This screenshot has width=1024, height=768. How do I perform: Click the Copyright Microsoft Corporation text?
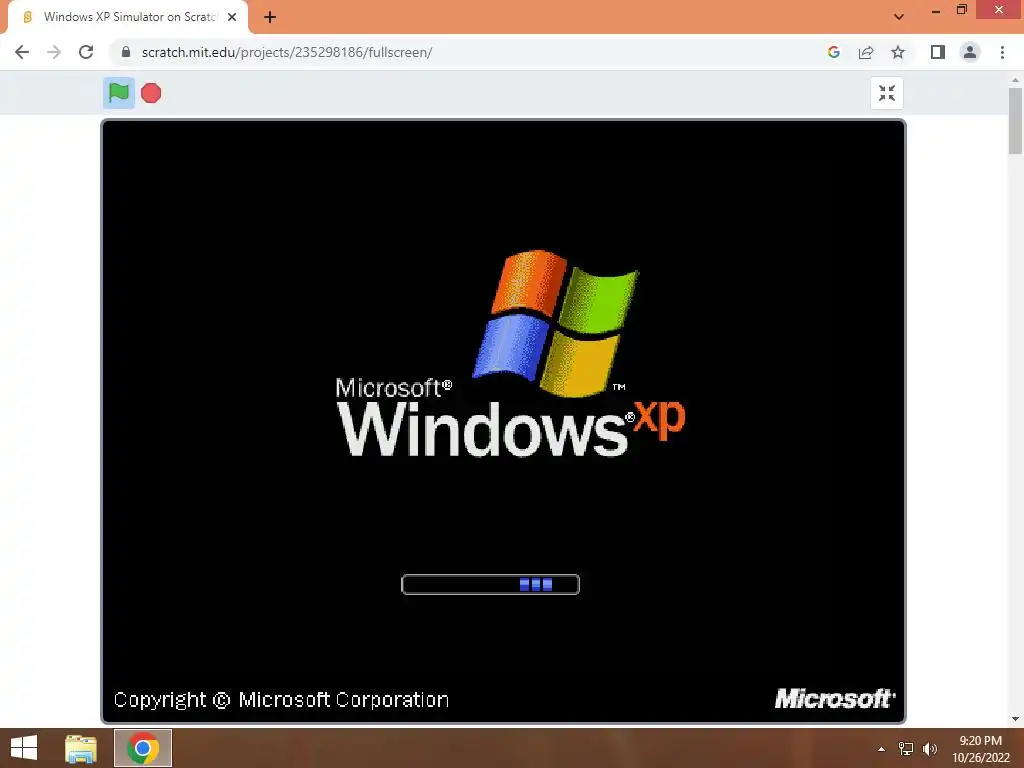coord(281,699)
